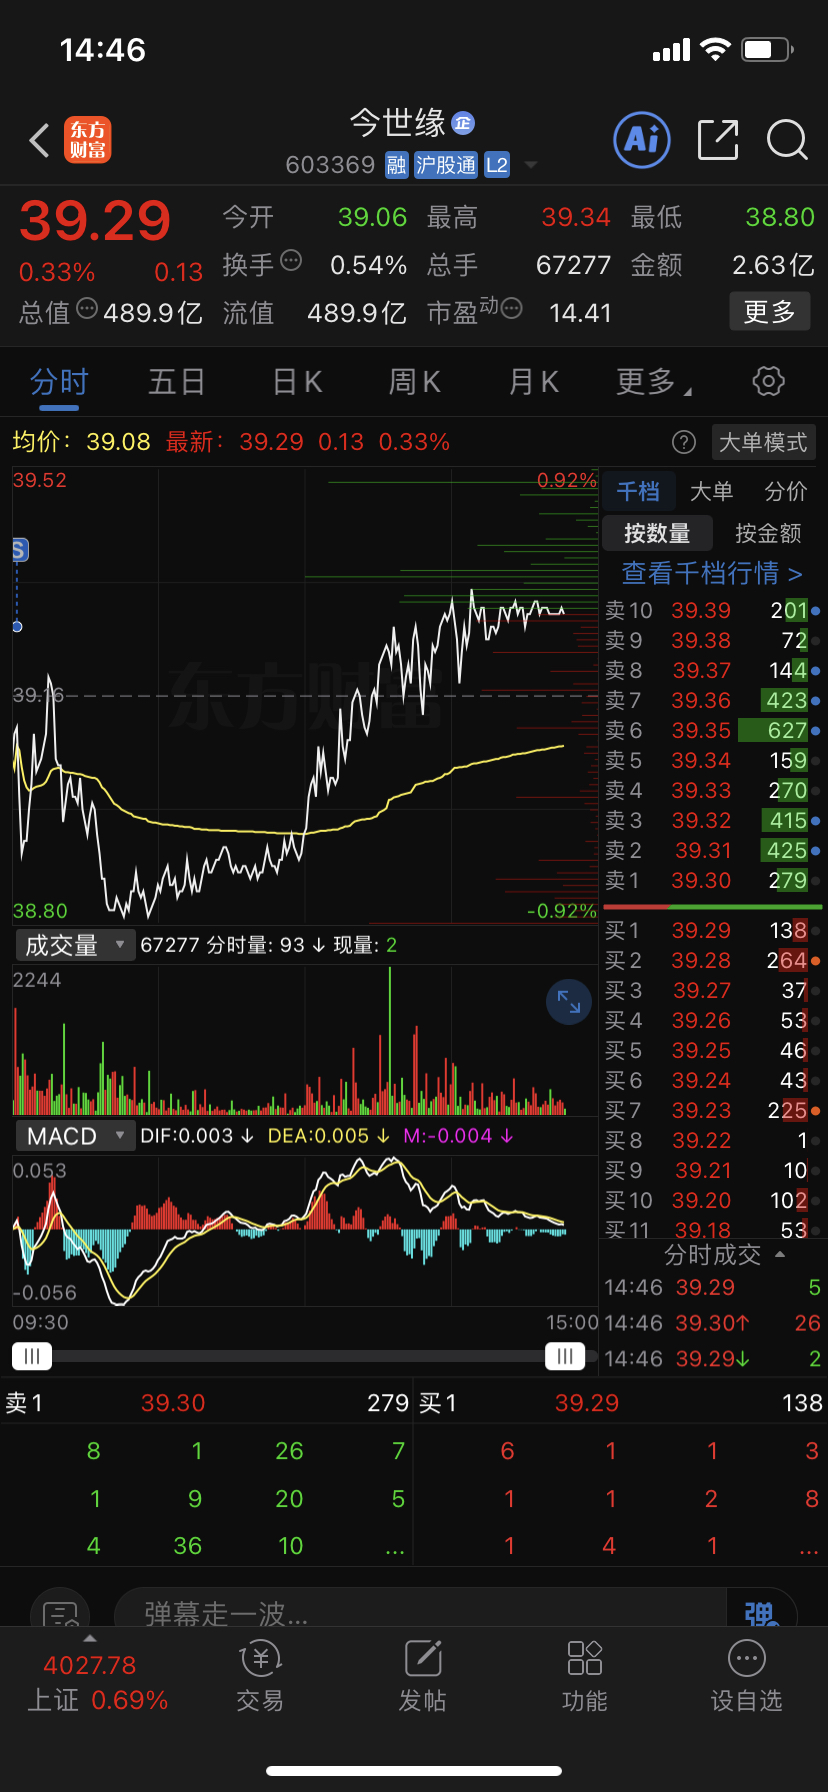Open MACD indicator dropdown
This screenshot has width=828, height=1792.
tap(75, 1136)
